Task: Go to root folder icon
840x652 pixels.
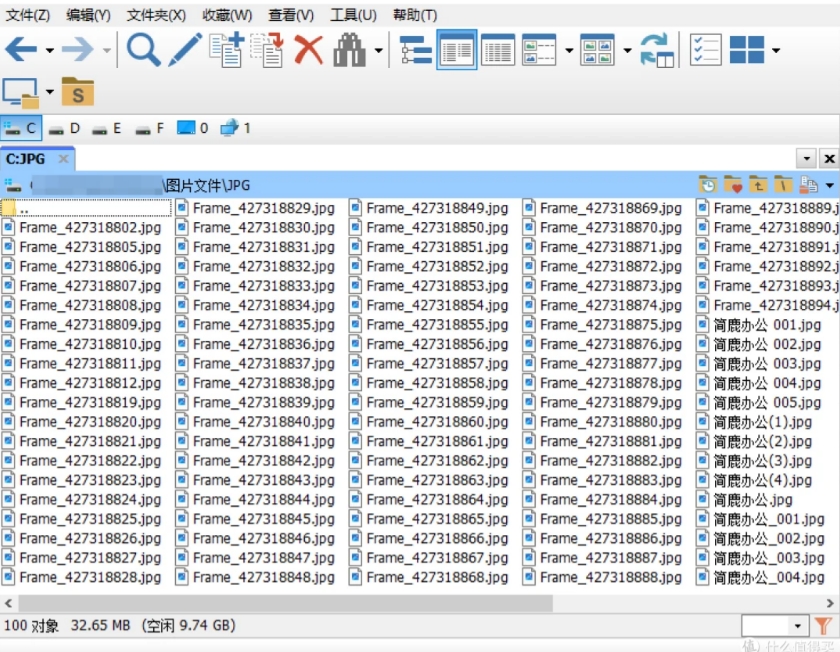Action: (x=783, y=185)
